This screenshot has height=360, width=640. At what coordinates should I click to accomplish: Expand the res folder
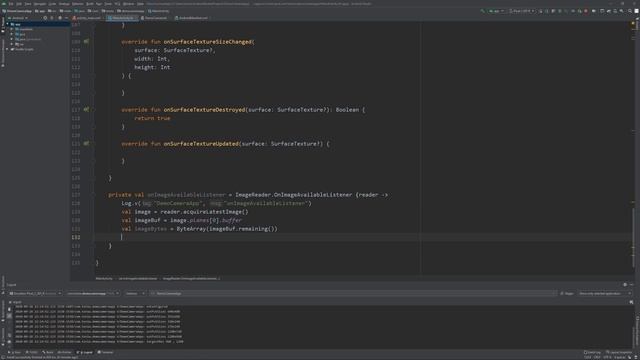coord(12,44)
